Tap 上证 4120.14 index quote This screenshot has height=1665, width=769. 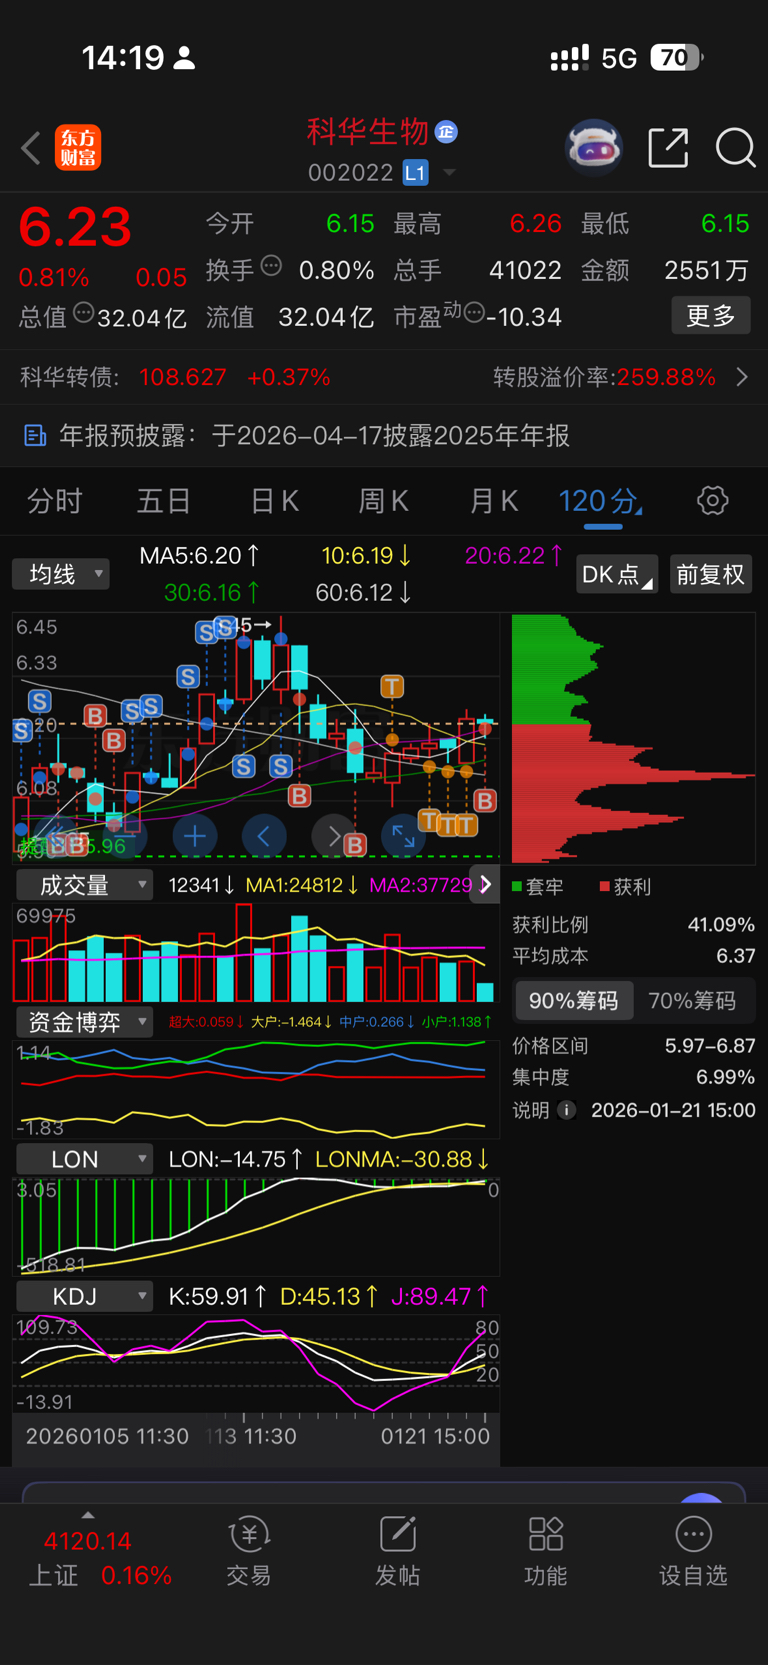pos(99,1558)
